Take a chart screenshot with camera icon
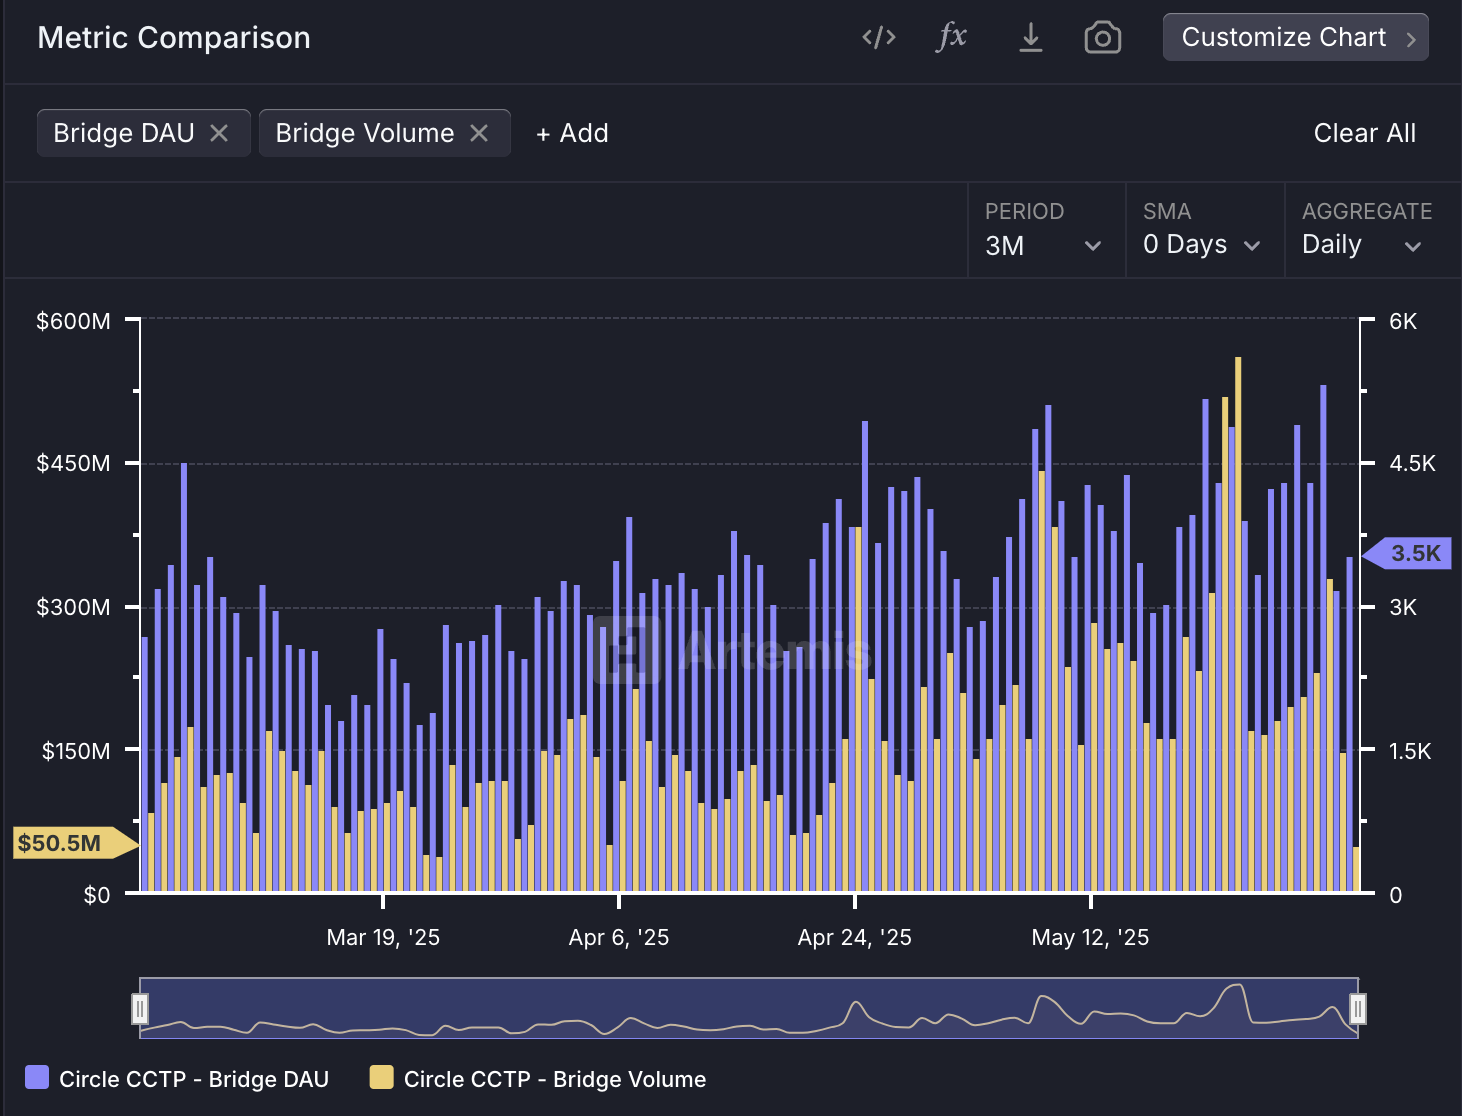The height and width of the screenshot is (1116, 1462). click(x=1102, y=38)
